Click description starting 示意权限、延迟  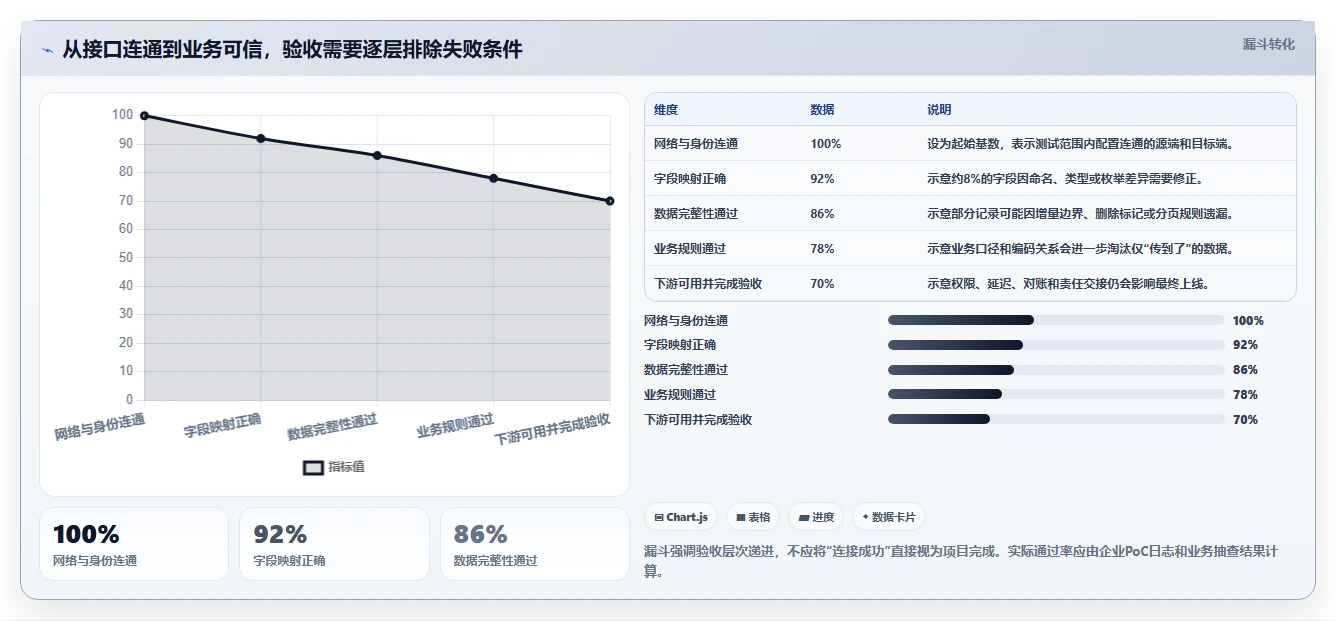click(x=1068, y=284)
